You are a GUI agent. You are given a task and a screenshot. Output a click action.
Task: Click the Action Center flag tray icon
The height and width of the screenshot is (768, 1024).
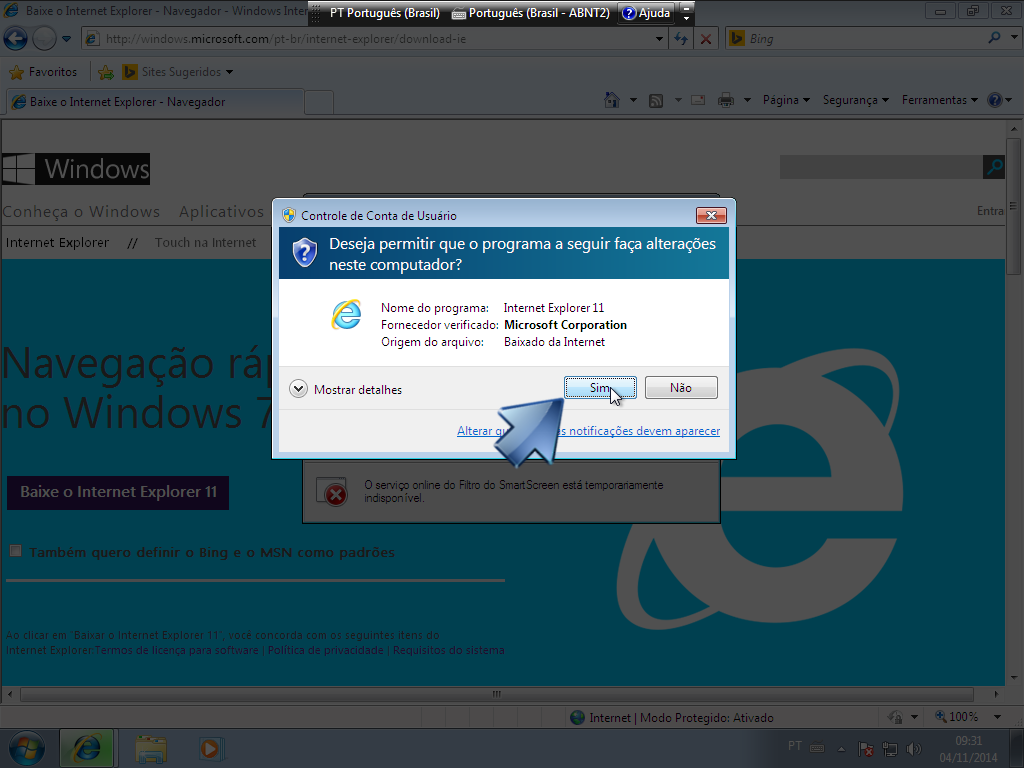point(866,749)
